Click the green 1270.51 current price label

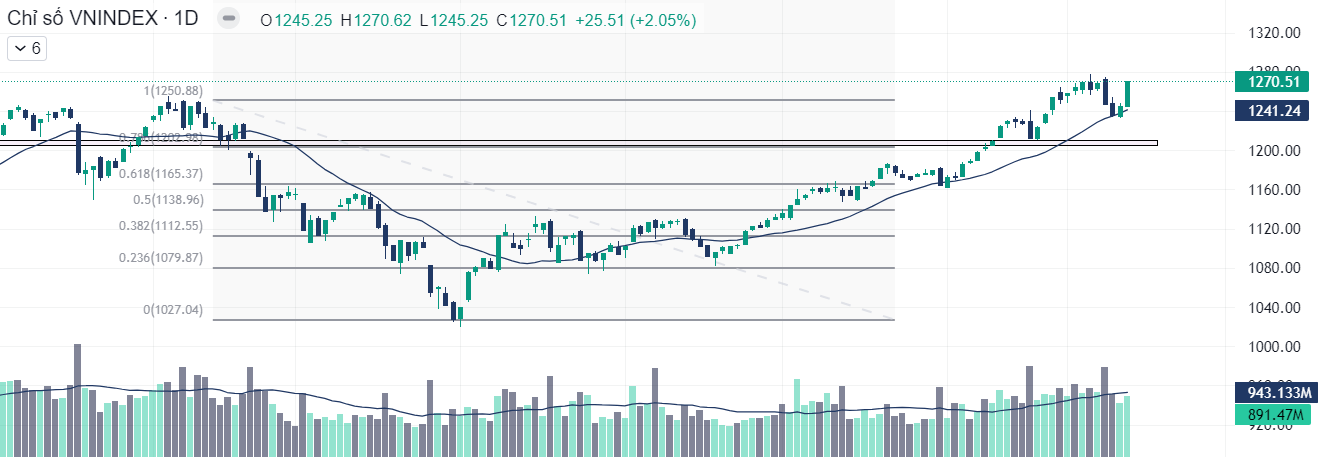click(1272, 82)
